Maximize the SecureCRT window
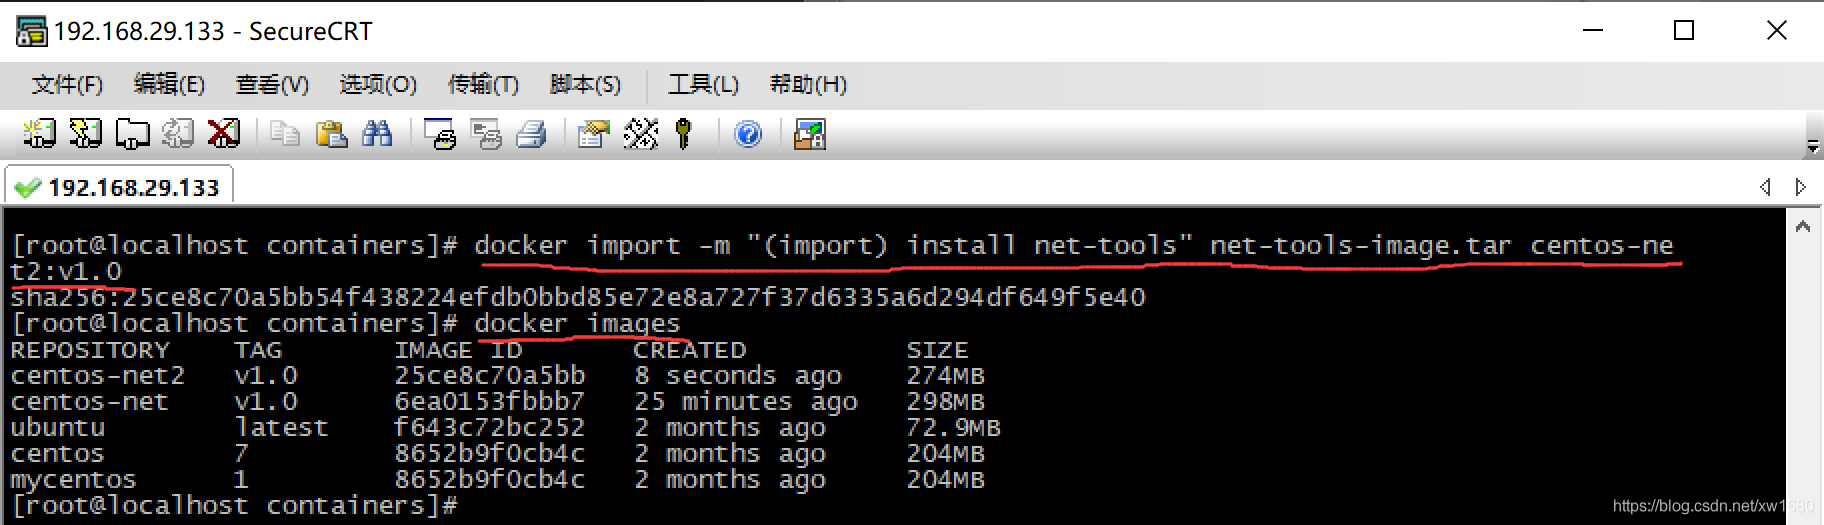This screenshot has width=1824, height=525. click(x=1684, y=31)
